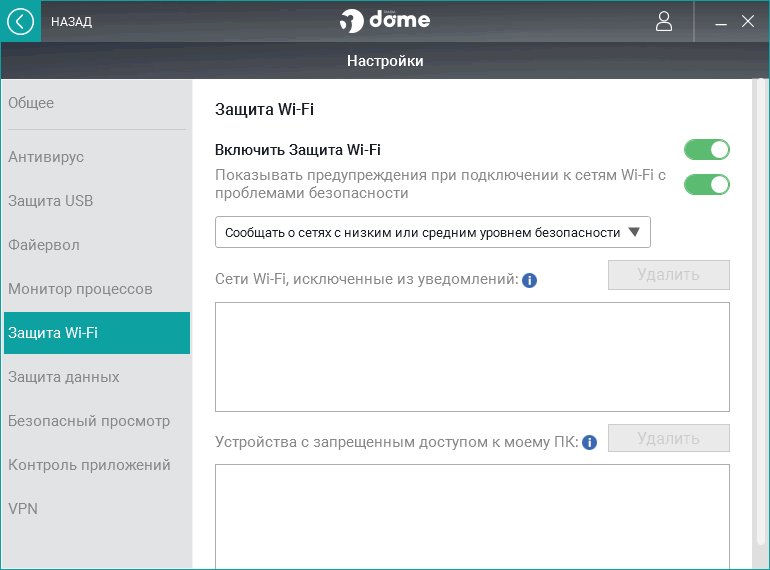Screen dimensions: 770x570
Task: Click the НАЗАД link
Action: [x=71, y=22]
